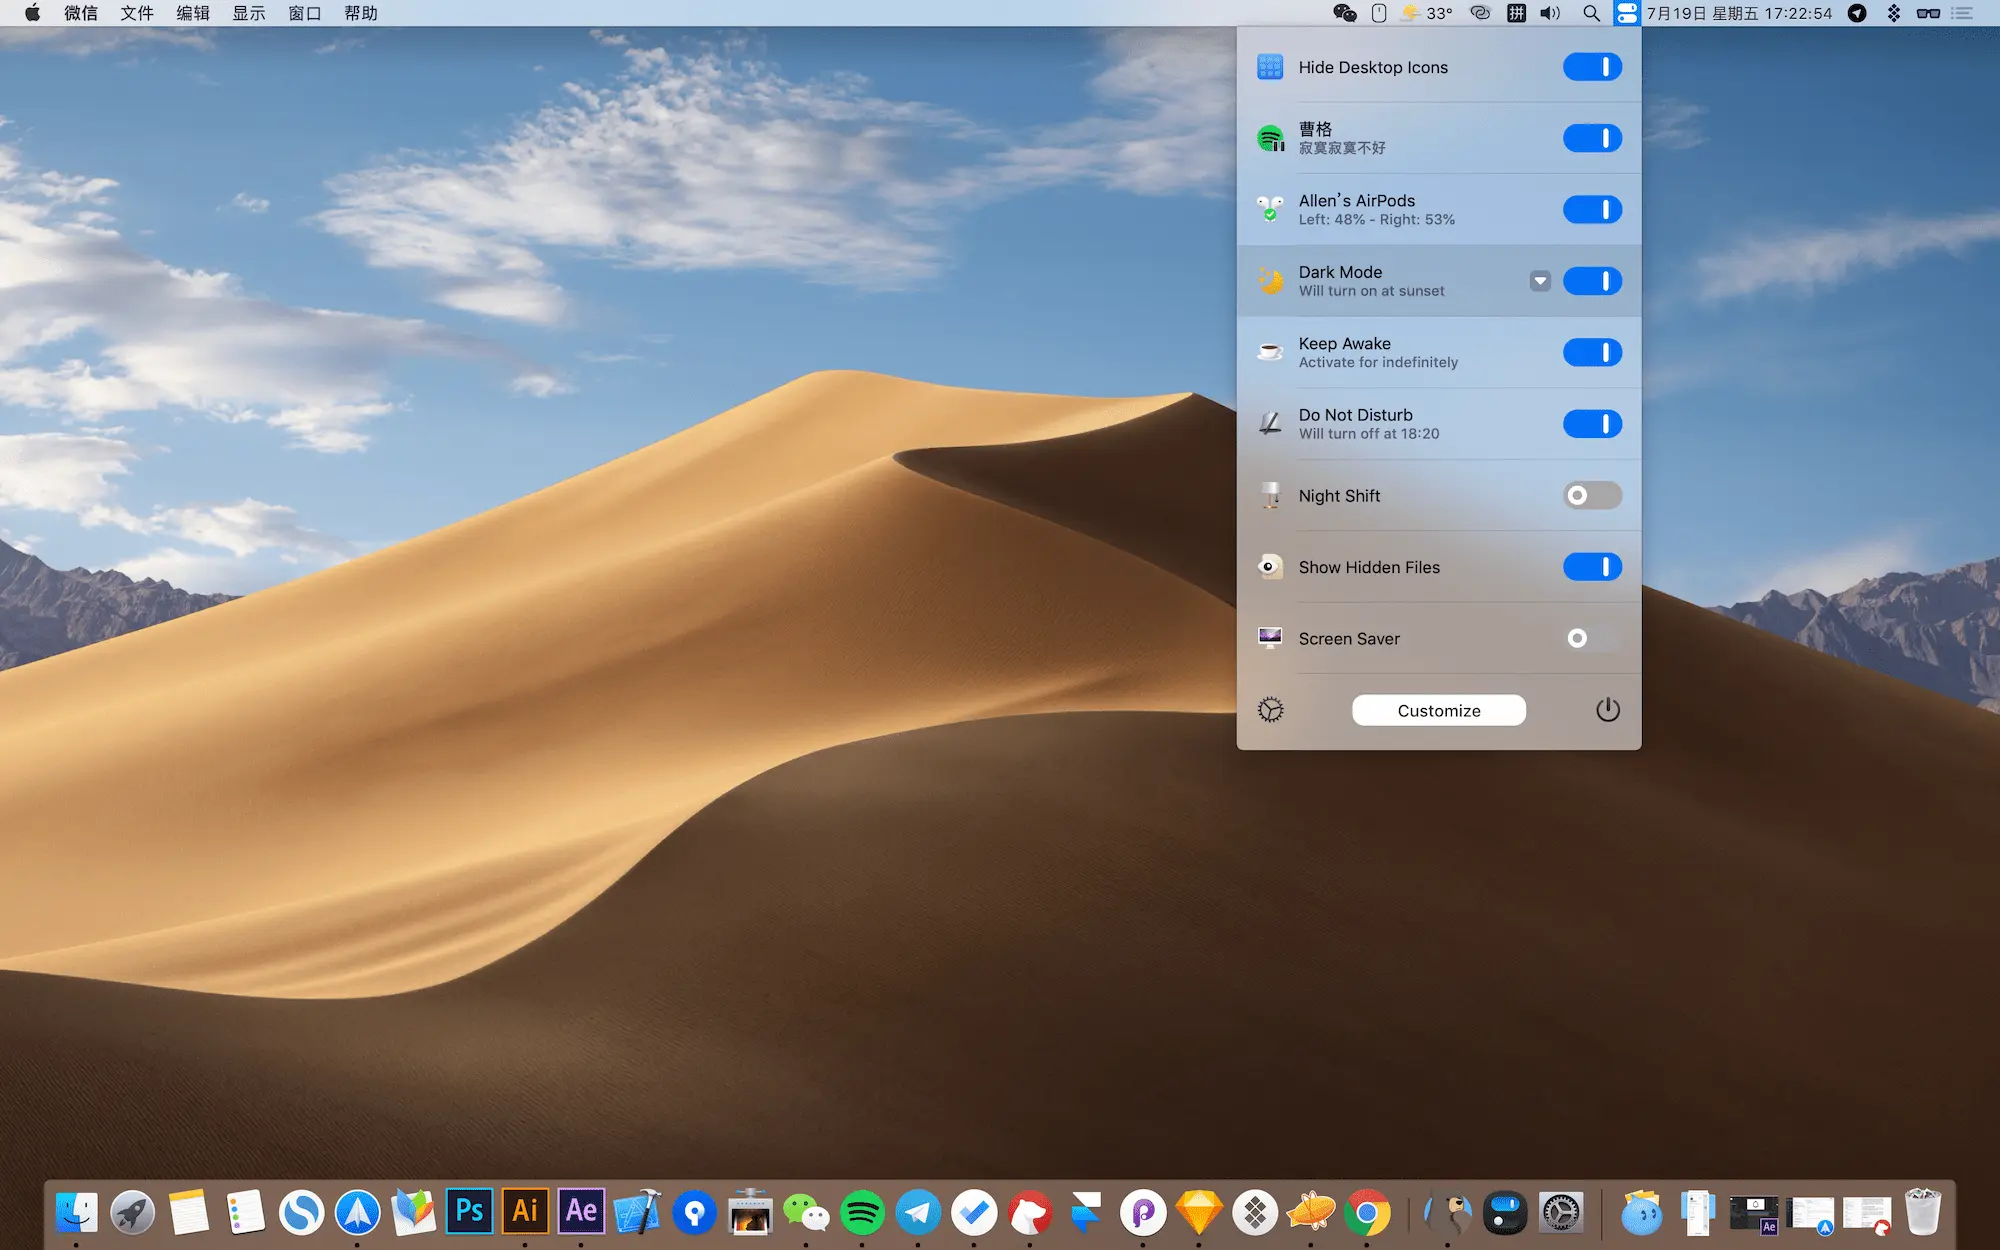Open One Switch settings gear

1270,710
